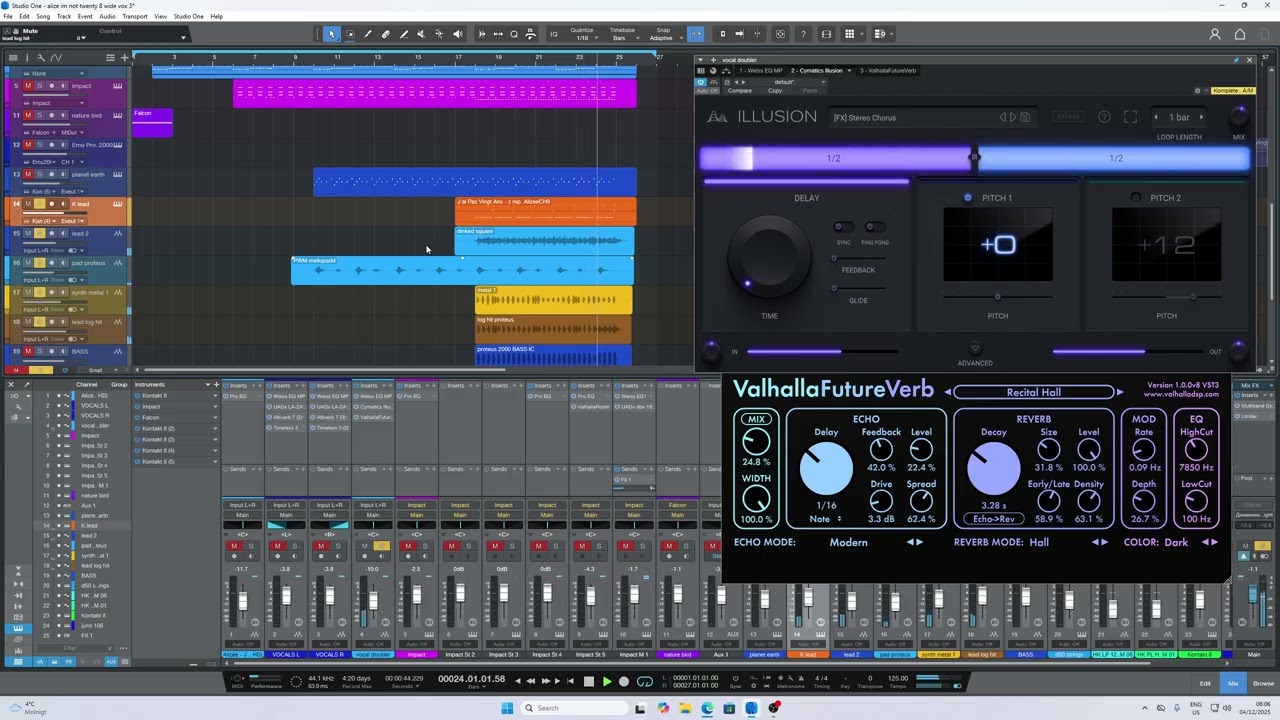Click the Compare button in plugin header
The width and height of the screenshot is (1280, 720).
[x=740, y=91]
